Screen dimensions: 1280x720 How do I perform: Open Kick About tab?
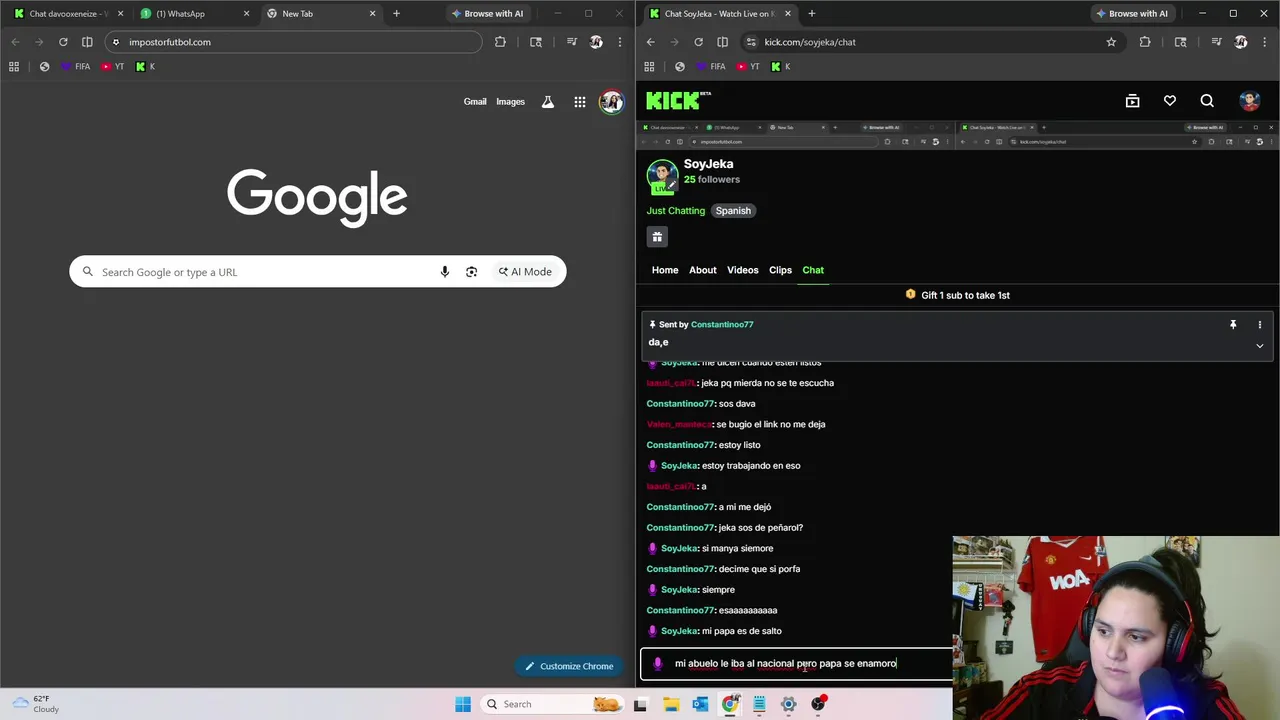(x=703, y=270)
